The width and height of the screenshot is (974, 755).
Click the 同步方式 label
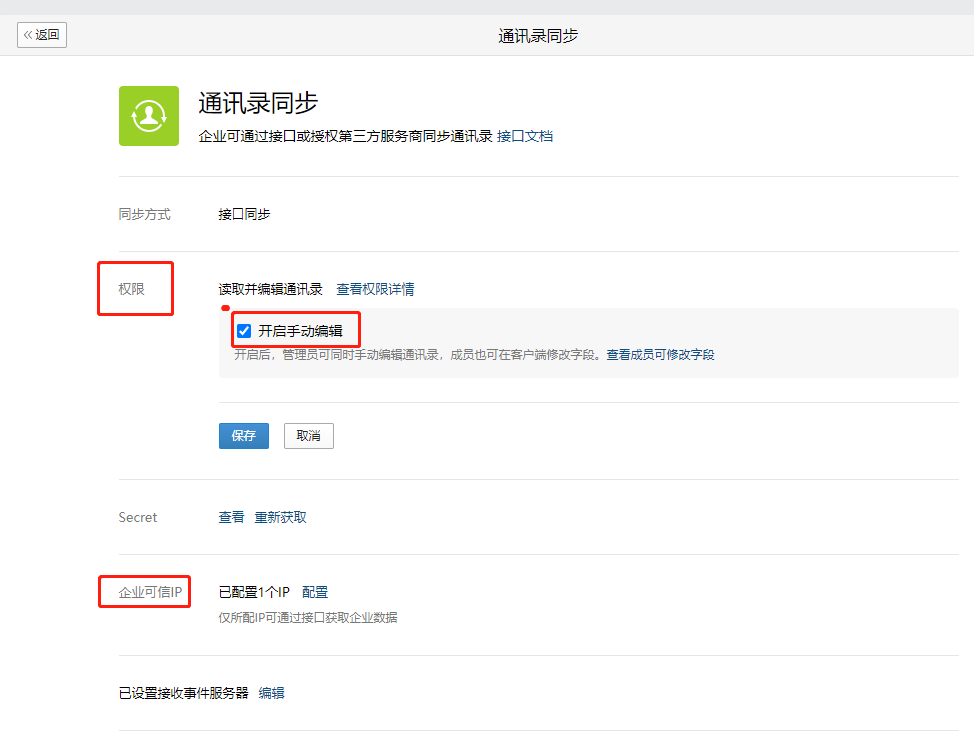144,214
